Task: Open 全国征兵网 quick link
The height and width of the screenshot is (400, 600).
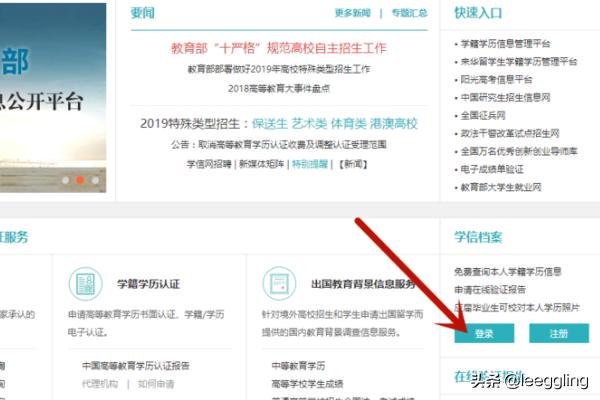Action: [483, 115]
